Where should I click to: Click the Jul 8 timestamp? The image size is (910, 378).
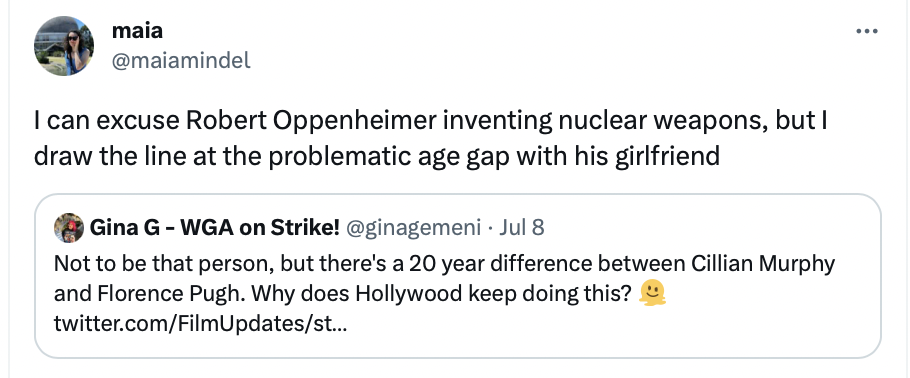point(522,228)
